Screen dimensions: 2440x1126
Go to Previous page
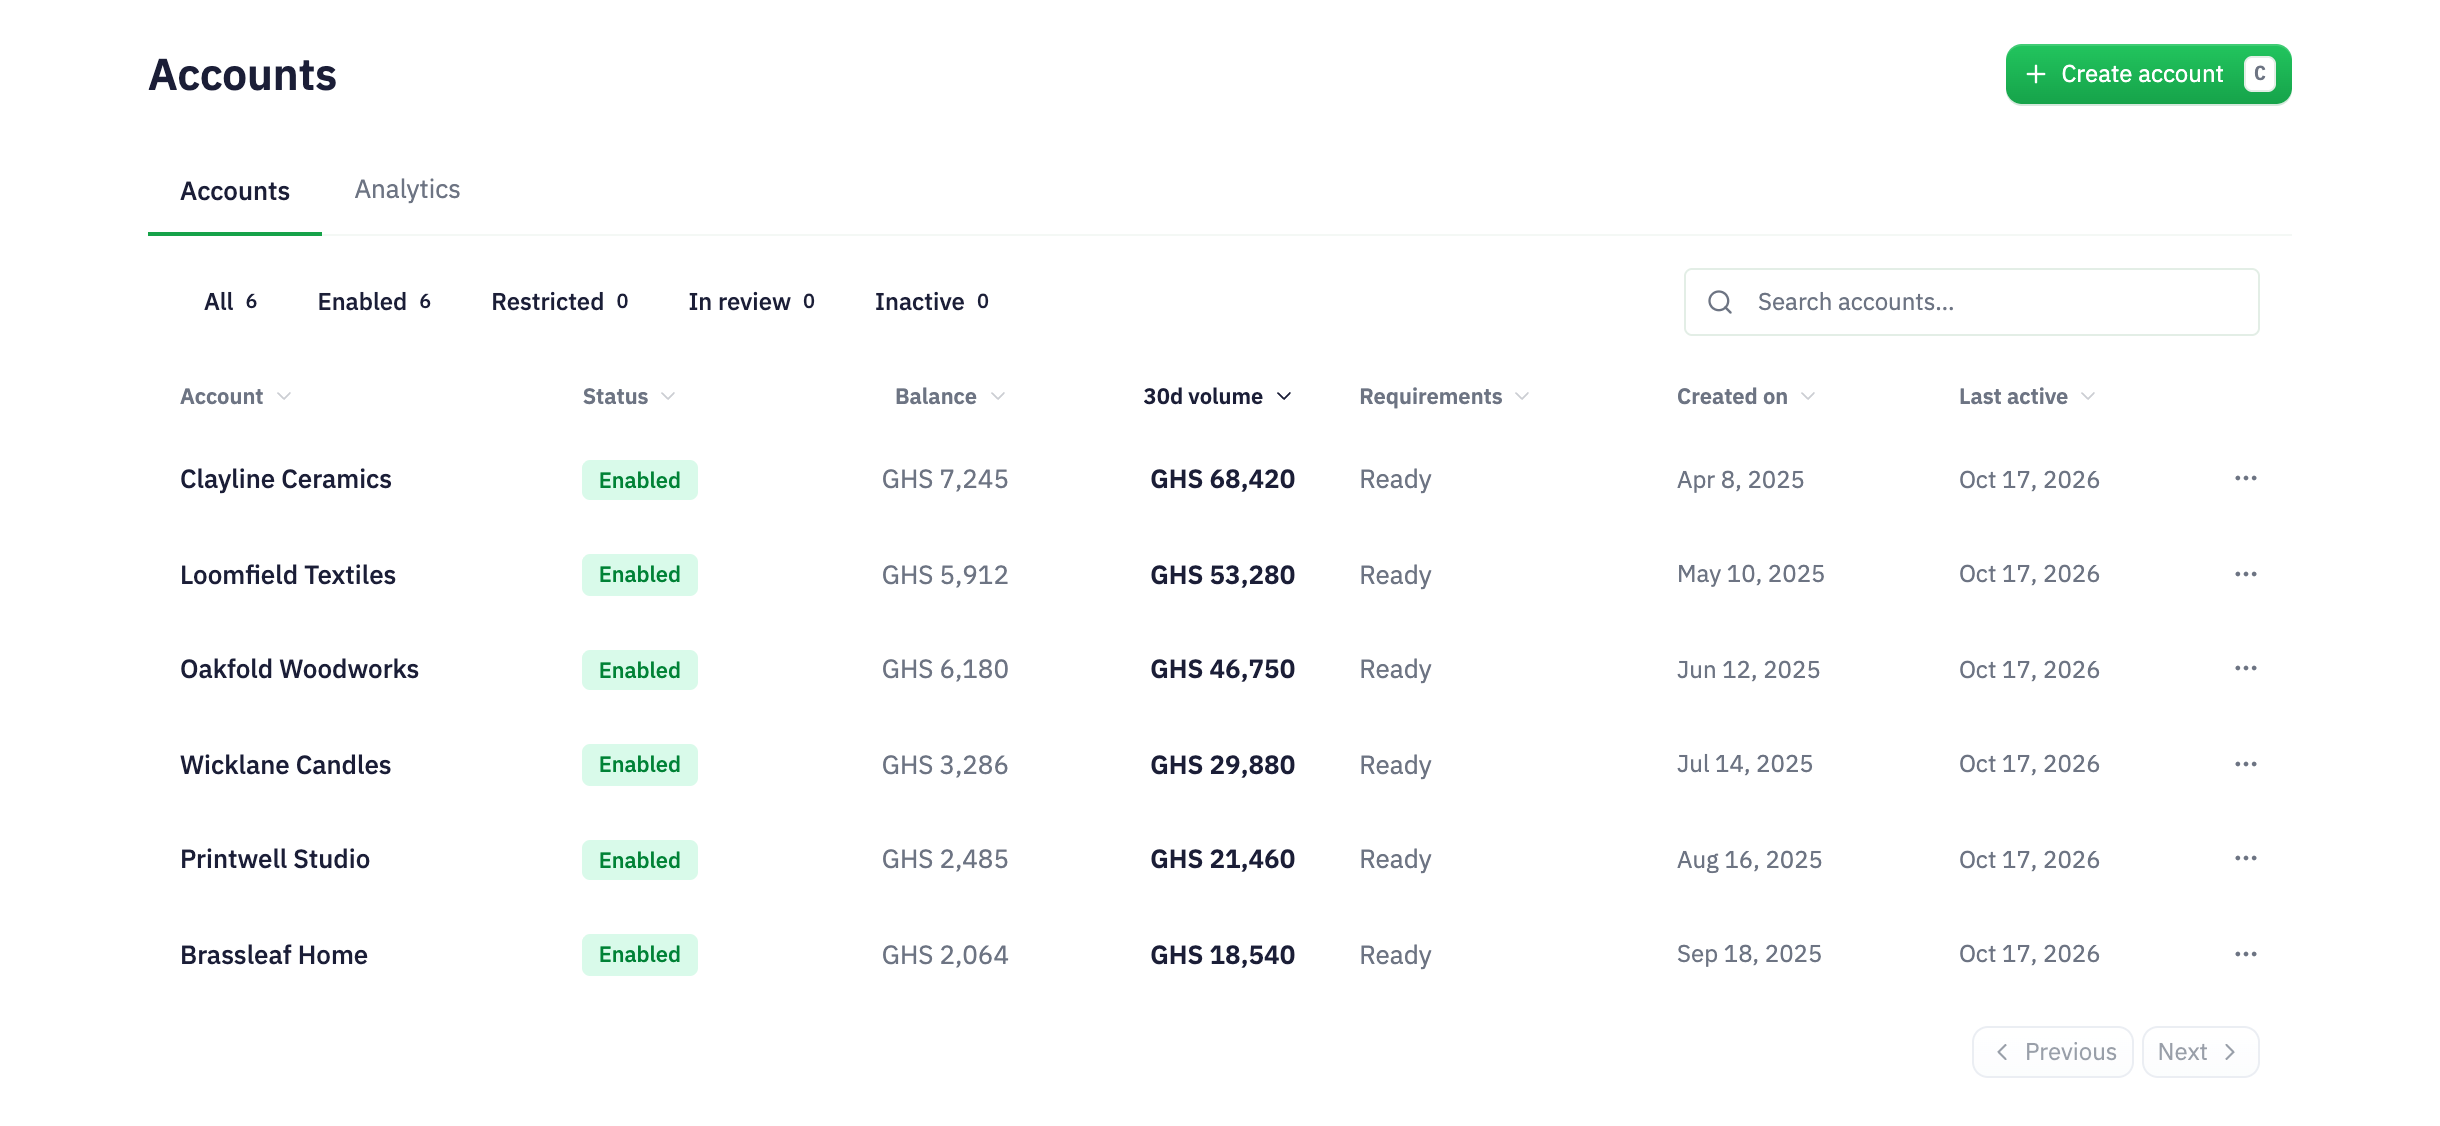click(x=2052, y=1052)
